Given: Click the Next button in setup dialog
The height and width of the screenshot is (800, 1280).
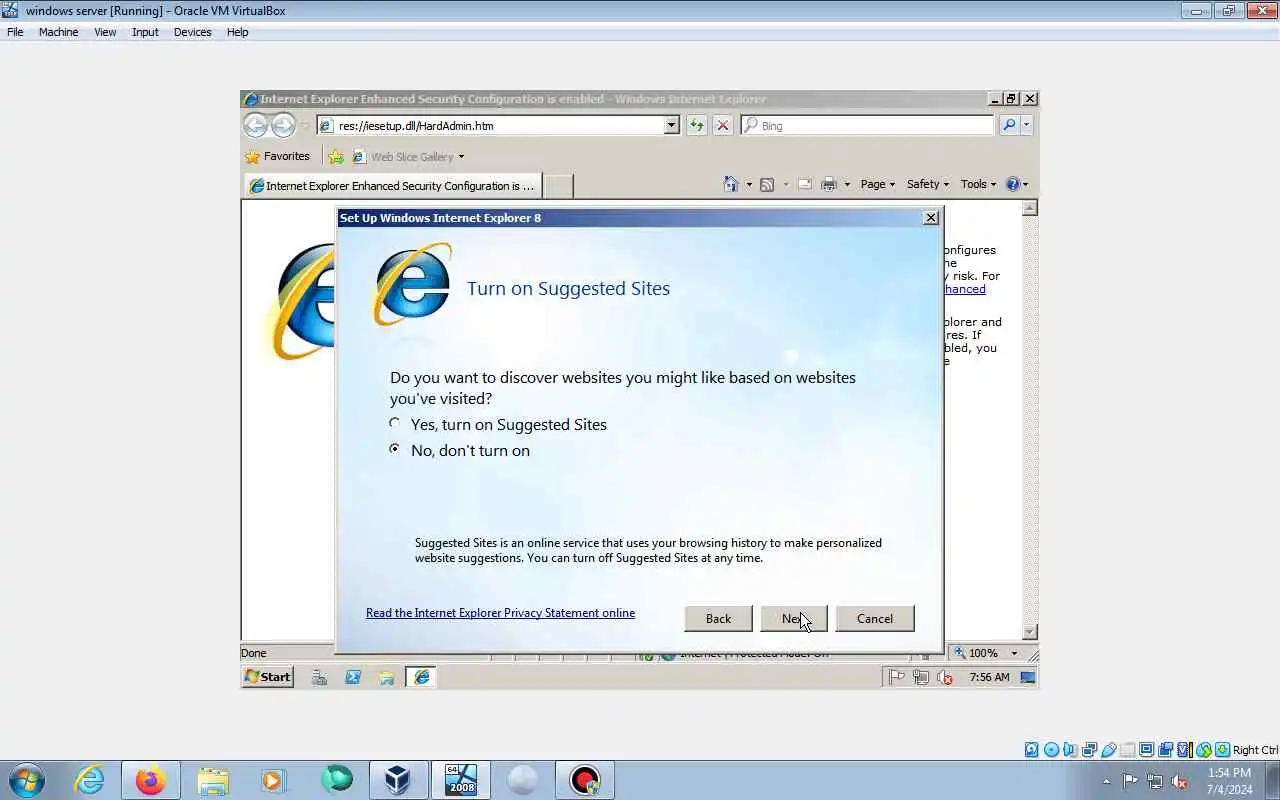Looking at the screenshot, I should click(x=793, y=618).
